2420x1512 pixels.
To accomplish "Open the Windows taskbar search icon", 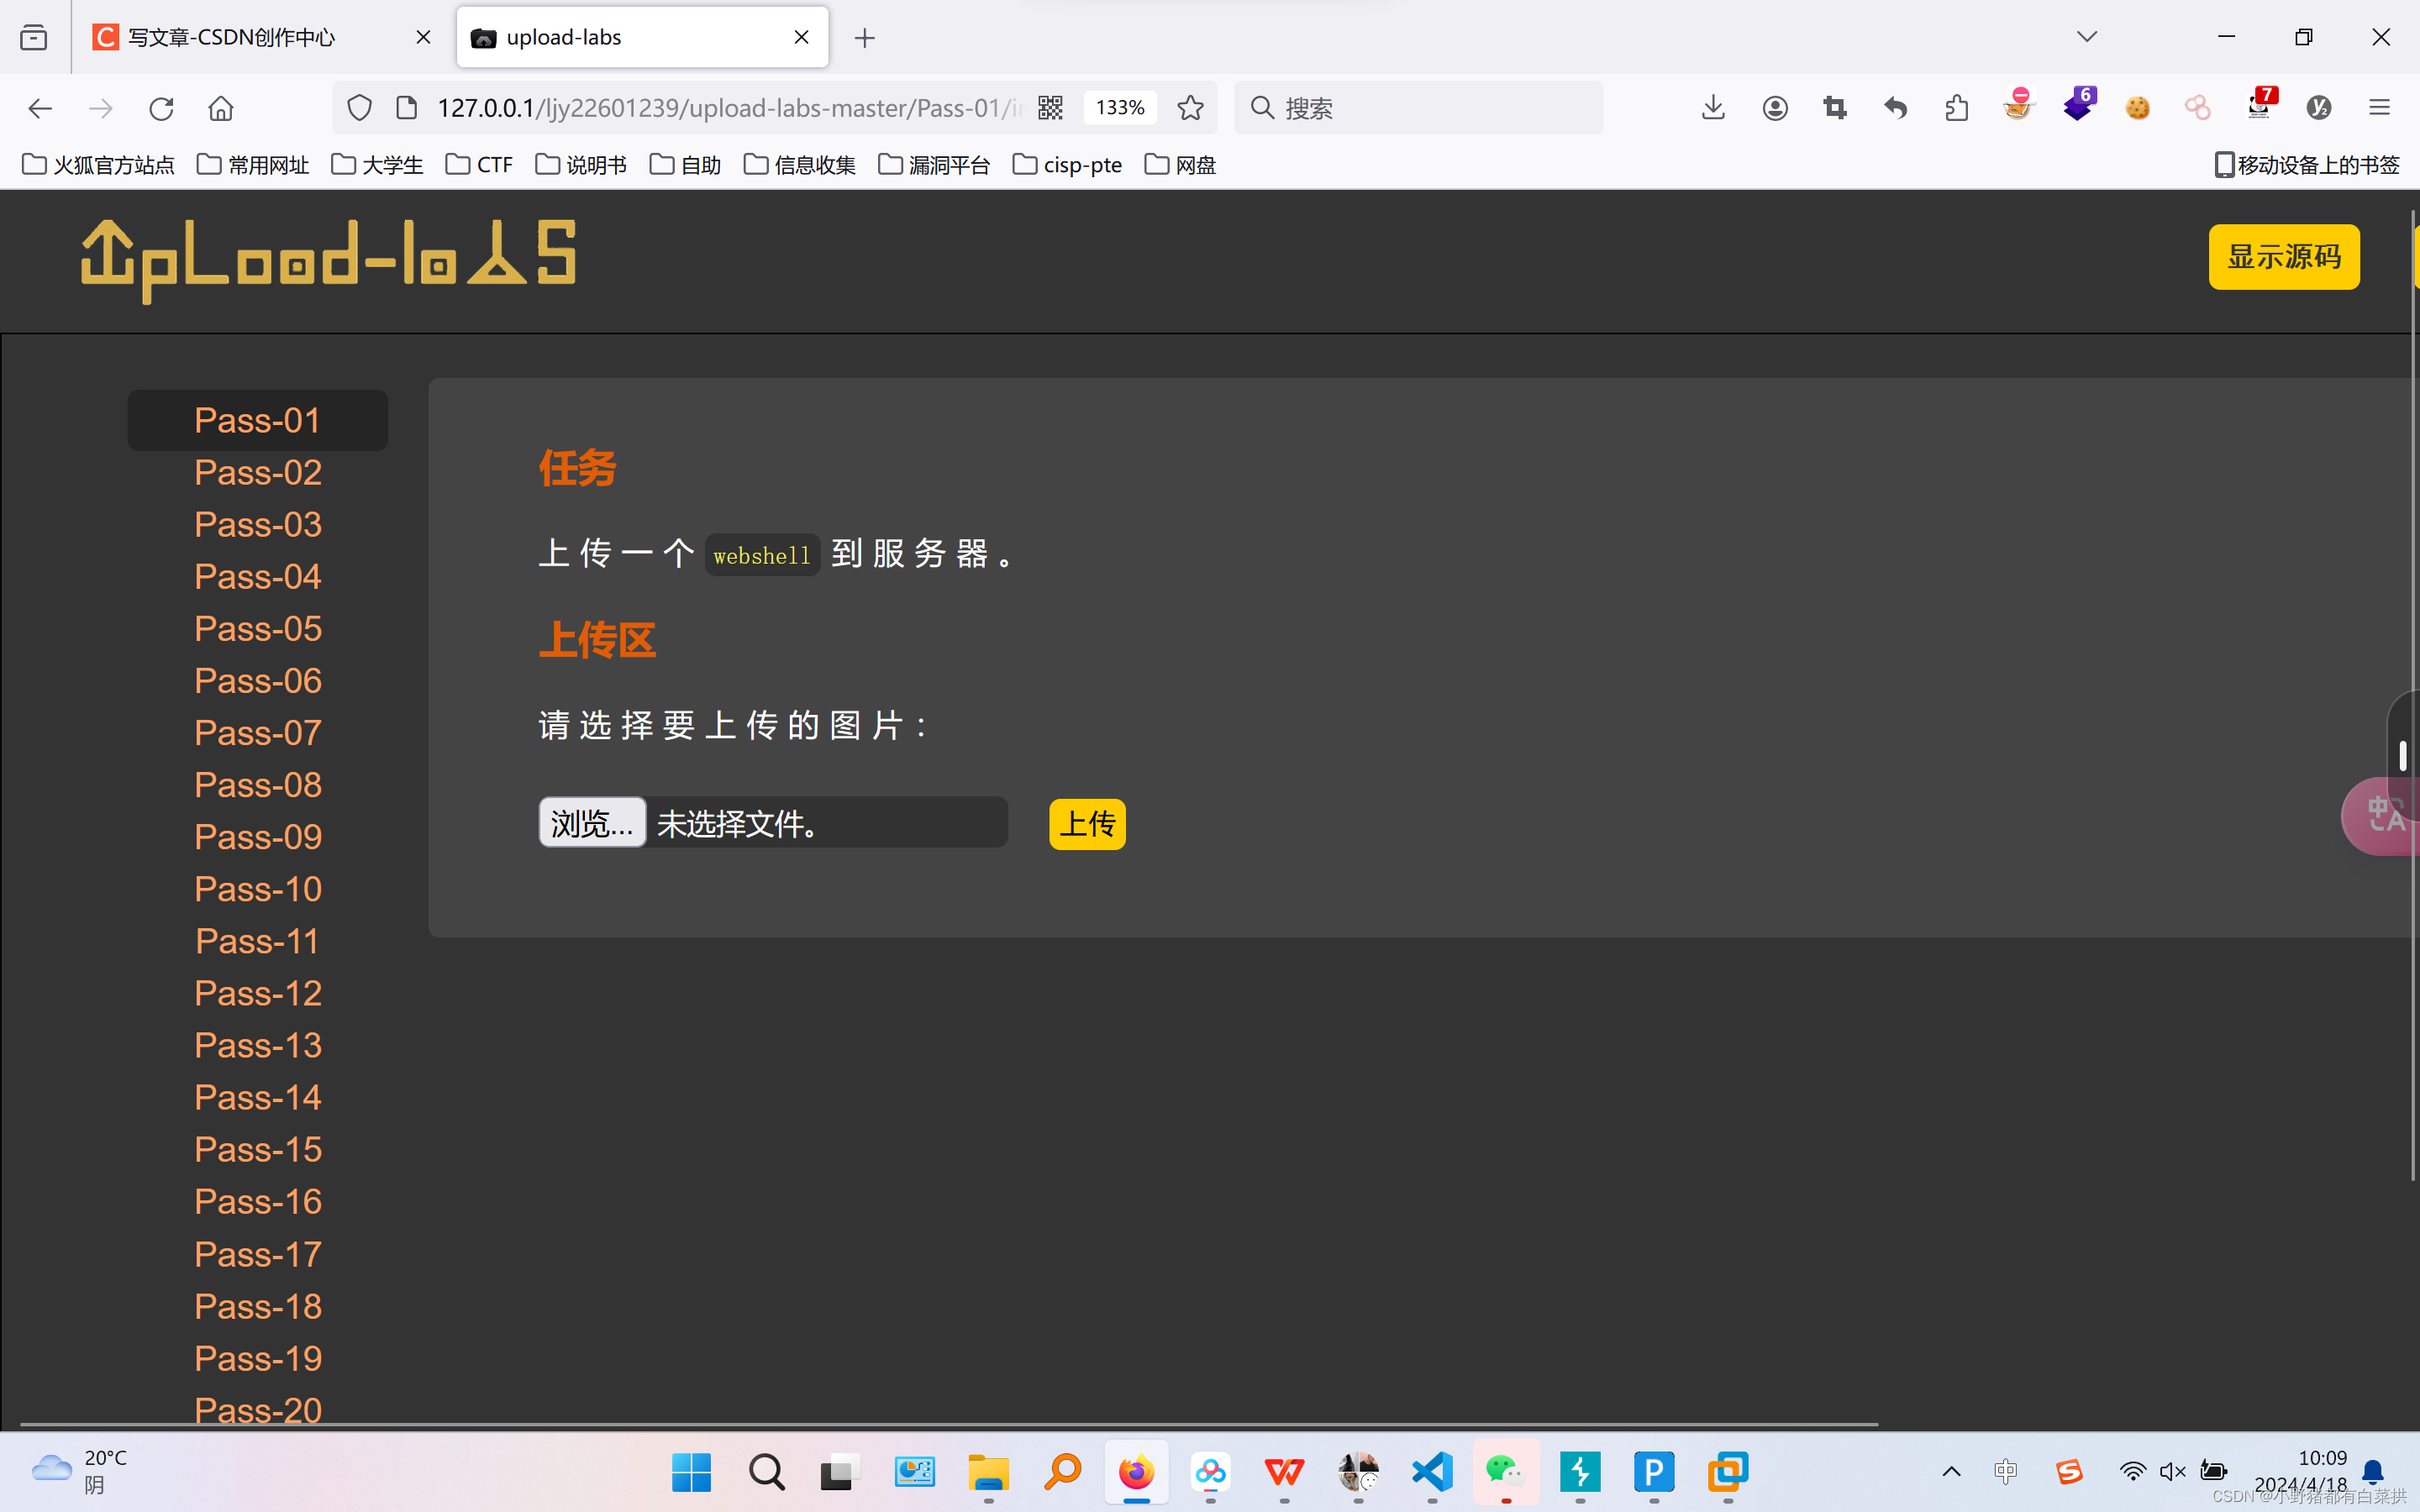I will tap(766, 1471).
